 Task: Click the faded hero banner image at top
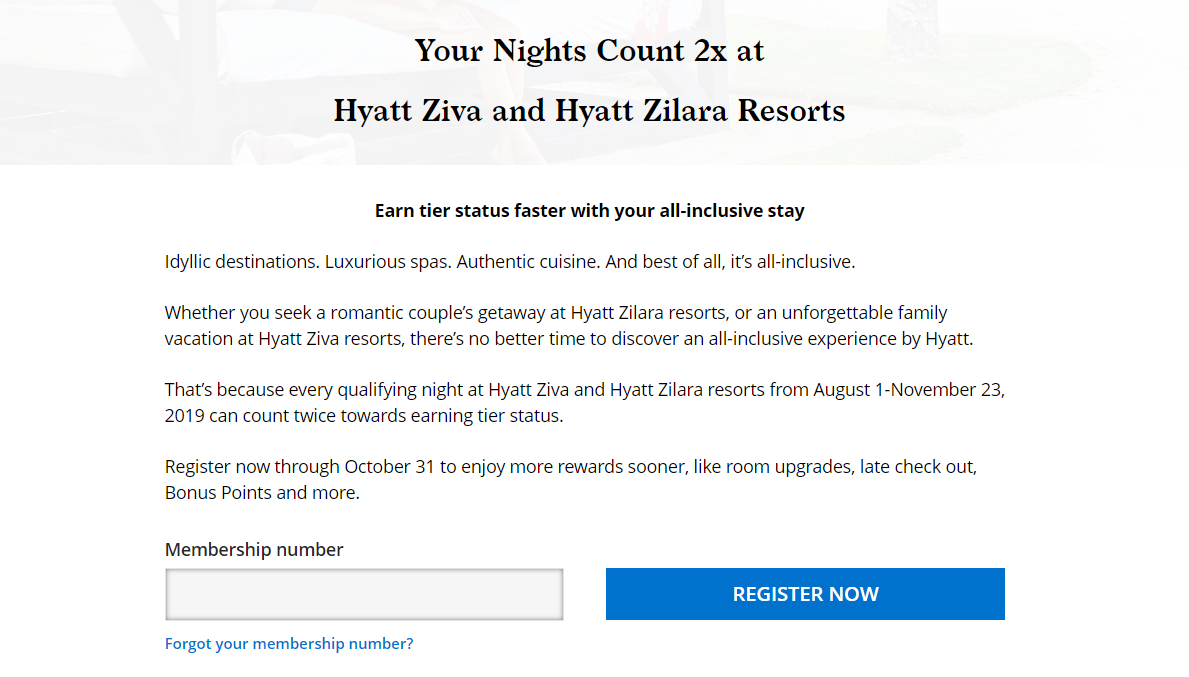click(x=150, y=80)
